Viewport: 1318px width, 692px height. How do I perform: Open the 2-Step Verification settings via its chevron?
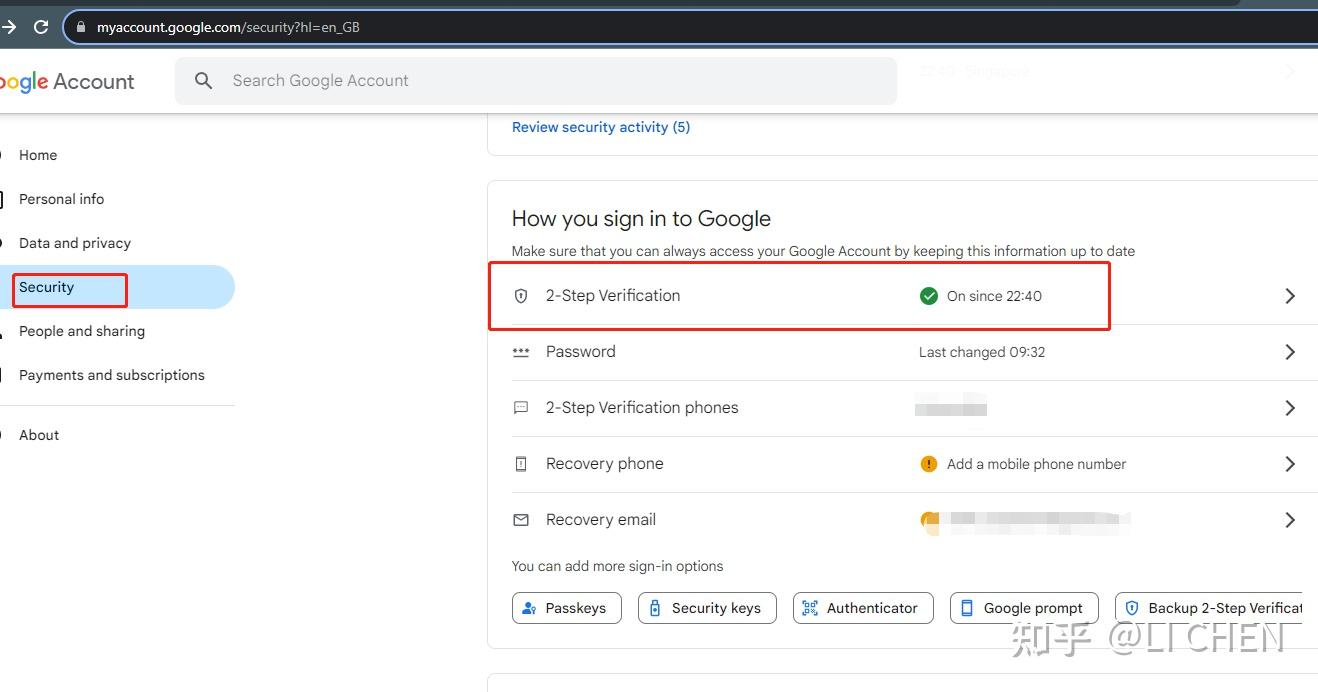point(1289,296)
